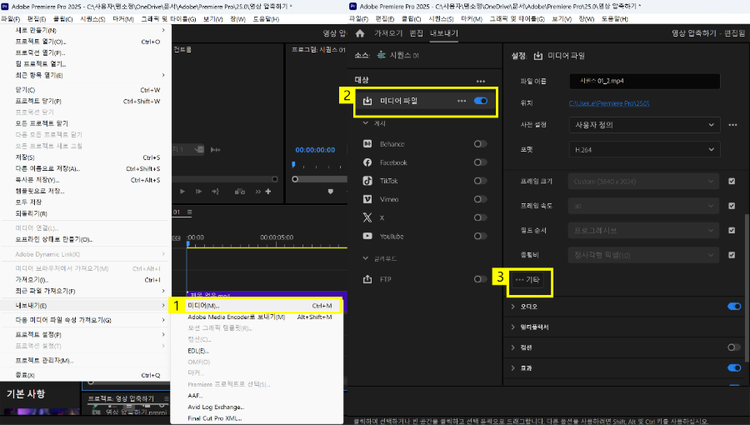Collapse the 게시 publish section

pos(365,123)
